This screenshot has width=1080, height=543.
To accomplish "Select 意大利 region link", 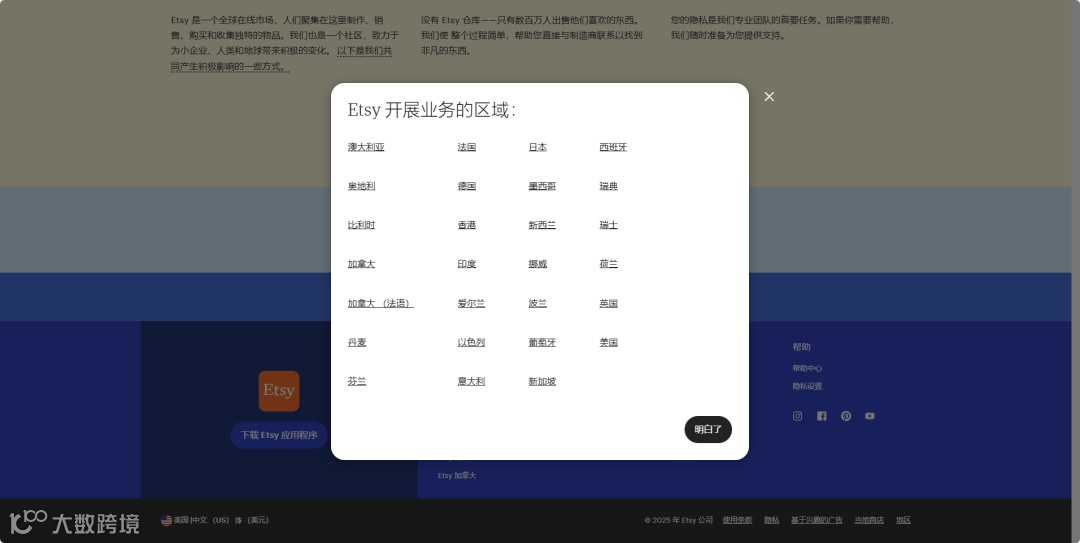I will (x=471, y=381).
